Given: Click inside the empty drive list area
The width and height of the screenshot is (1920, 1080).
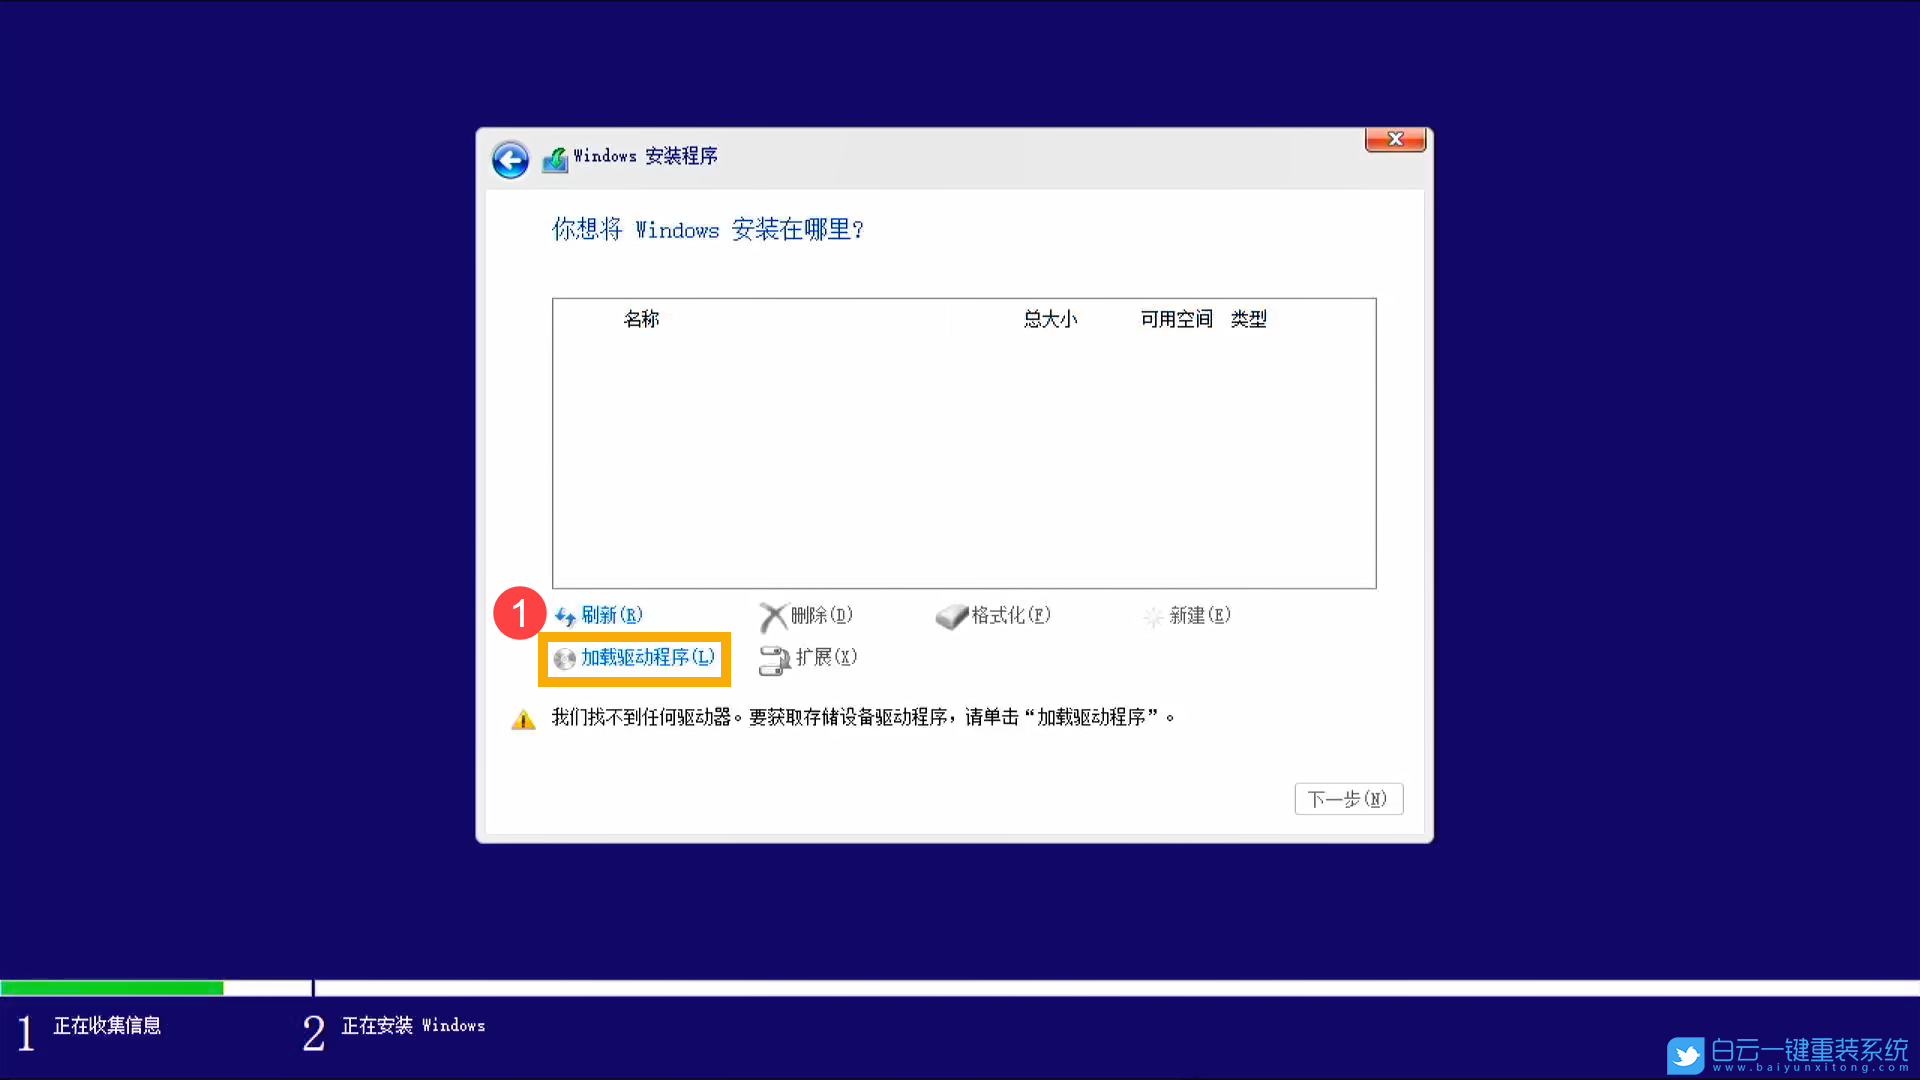Looking at the screenshot, I should point(960,460).
